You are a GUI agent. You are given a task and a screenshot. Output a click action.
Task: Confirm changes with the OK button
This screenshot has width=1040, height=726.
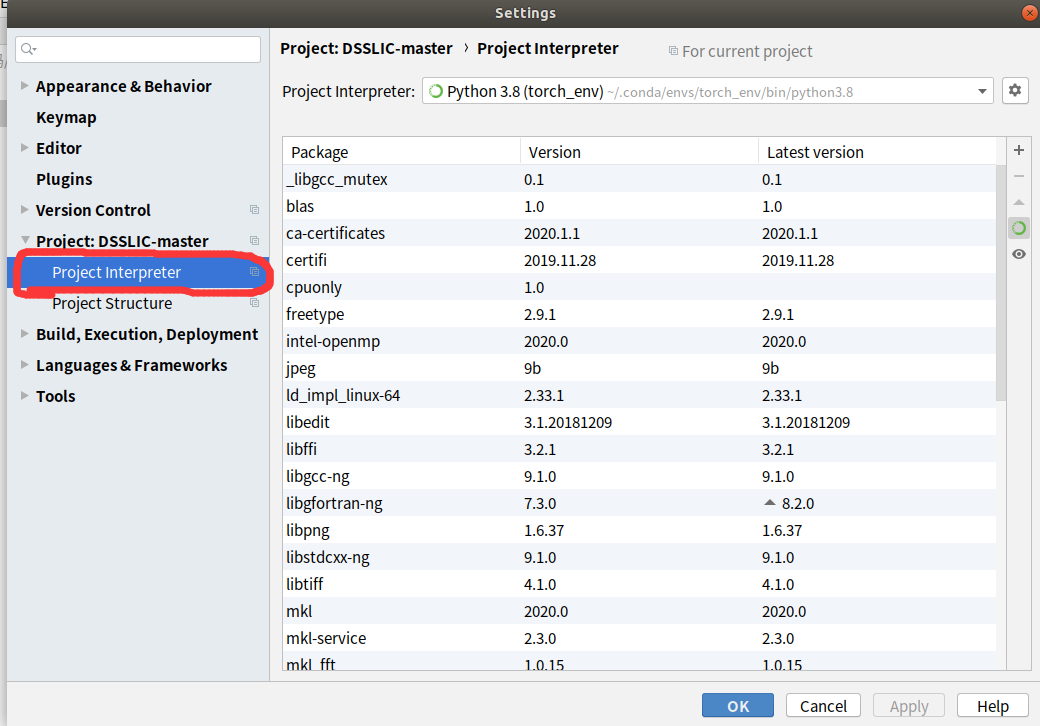click(737, 705)
